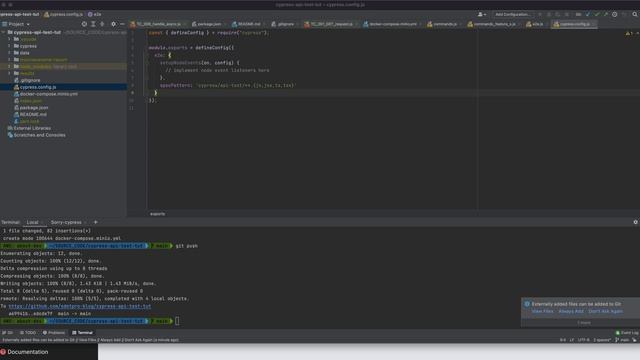Image resolution: width=640 pixels, height=360 pixels.
Task: Open Add Configuration dropdown
Action: 512,14
